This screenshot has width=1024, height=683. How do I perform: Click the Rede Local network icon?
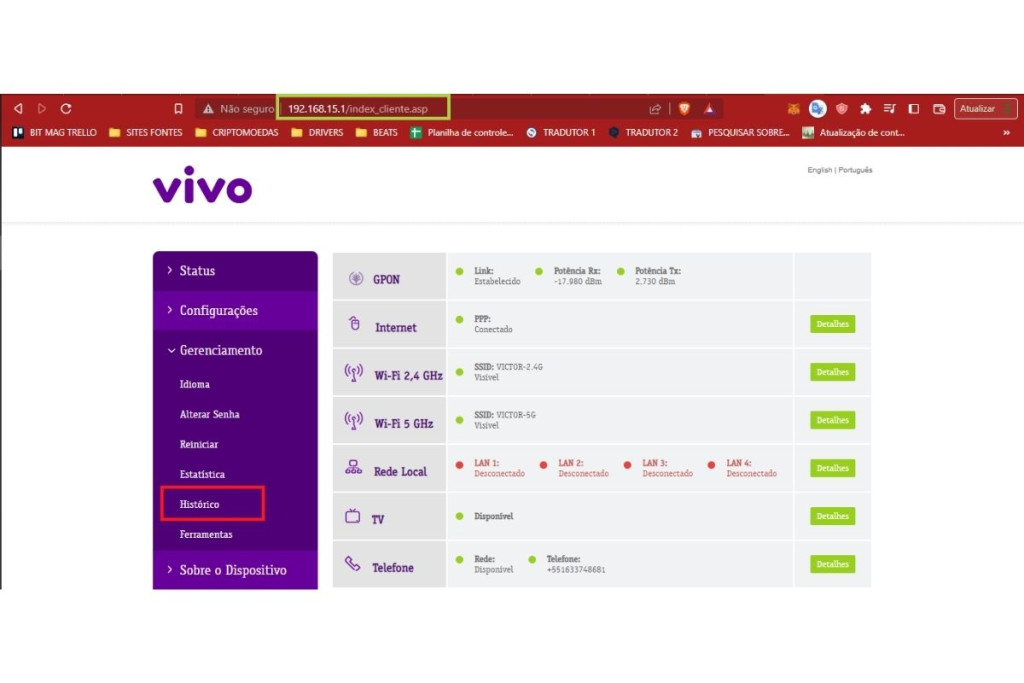(355, 467)
